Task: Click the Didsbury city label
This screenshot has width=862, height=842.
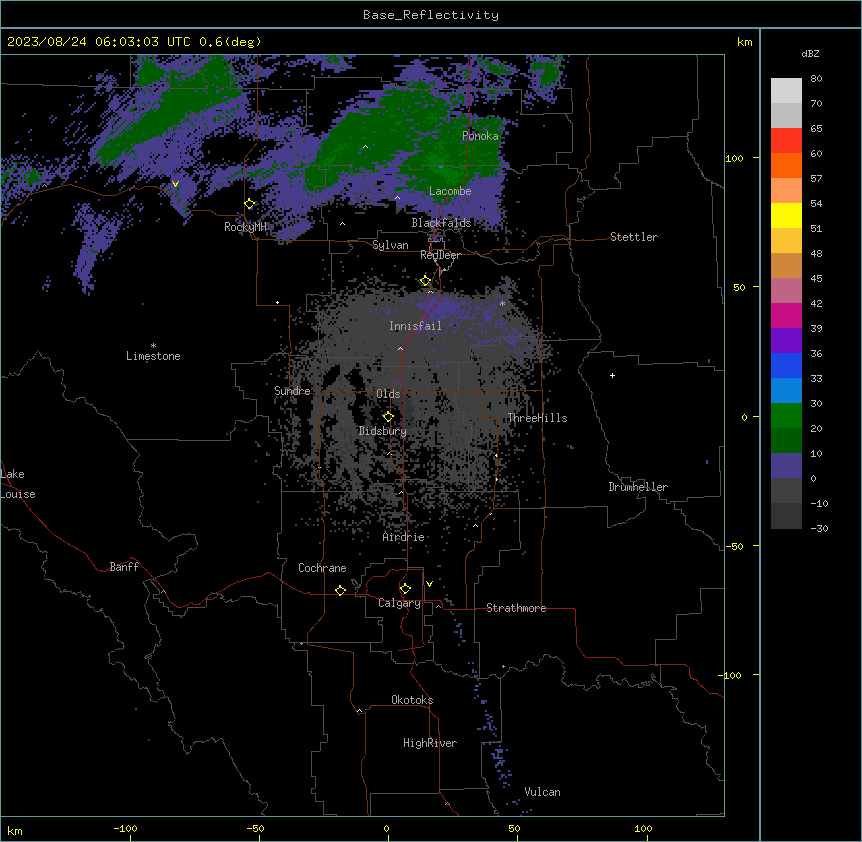Action: pyautogui.click(x=383, y=431)
